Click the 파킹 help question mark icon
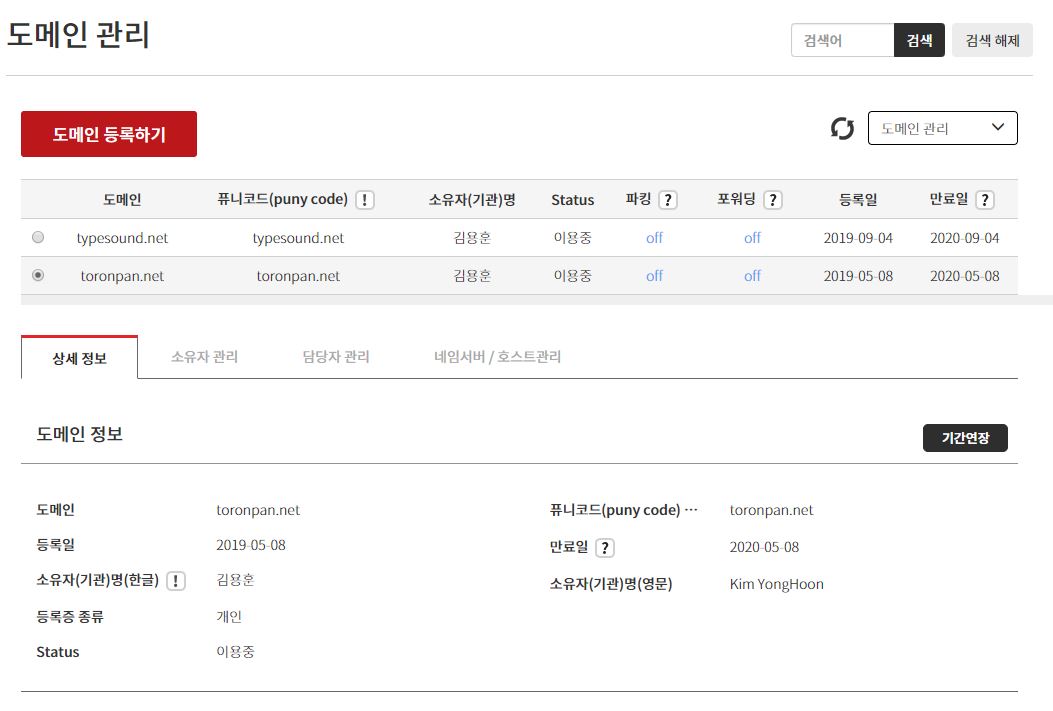The width and height of the screenshot is (1053, 711). click(668, 200)
